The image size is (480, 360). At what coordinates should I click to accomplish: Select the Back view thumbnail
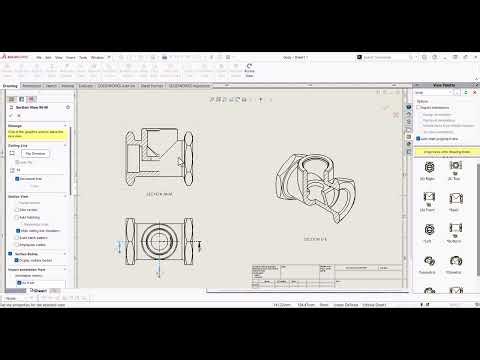455,198
